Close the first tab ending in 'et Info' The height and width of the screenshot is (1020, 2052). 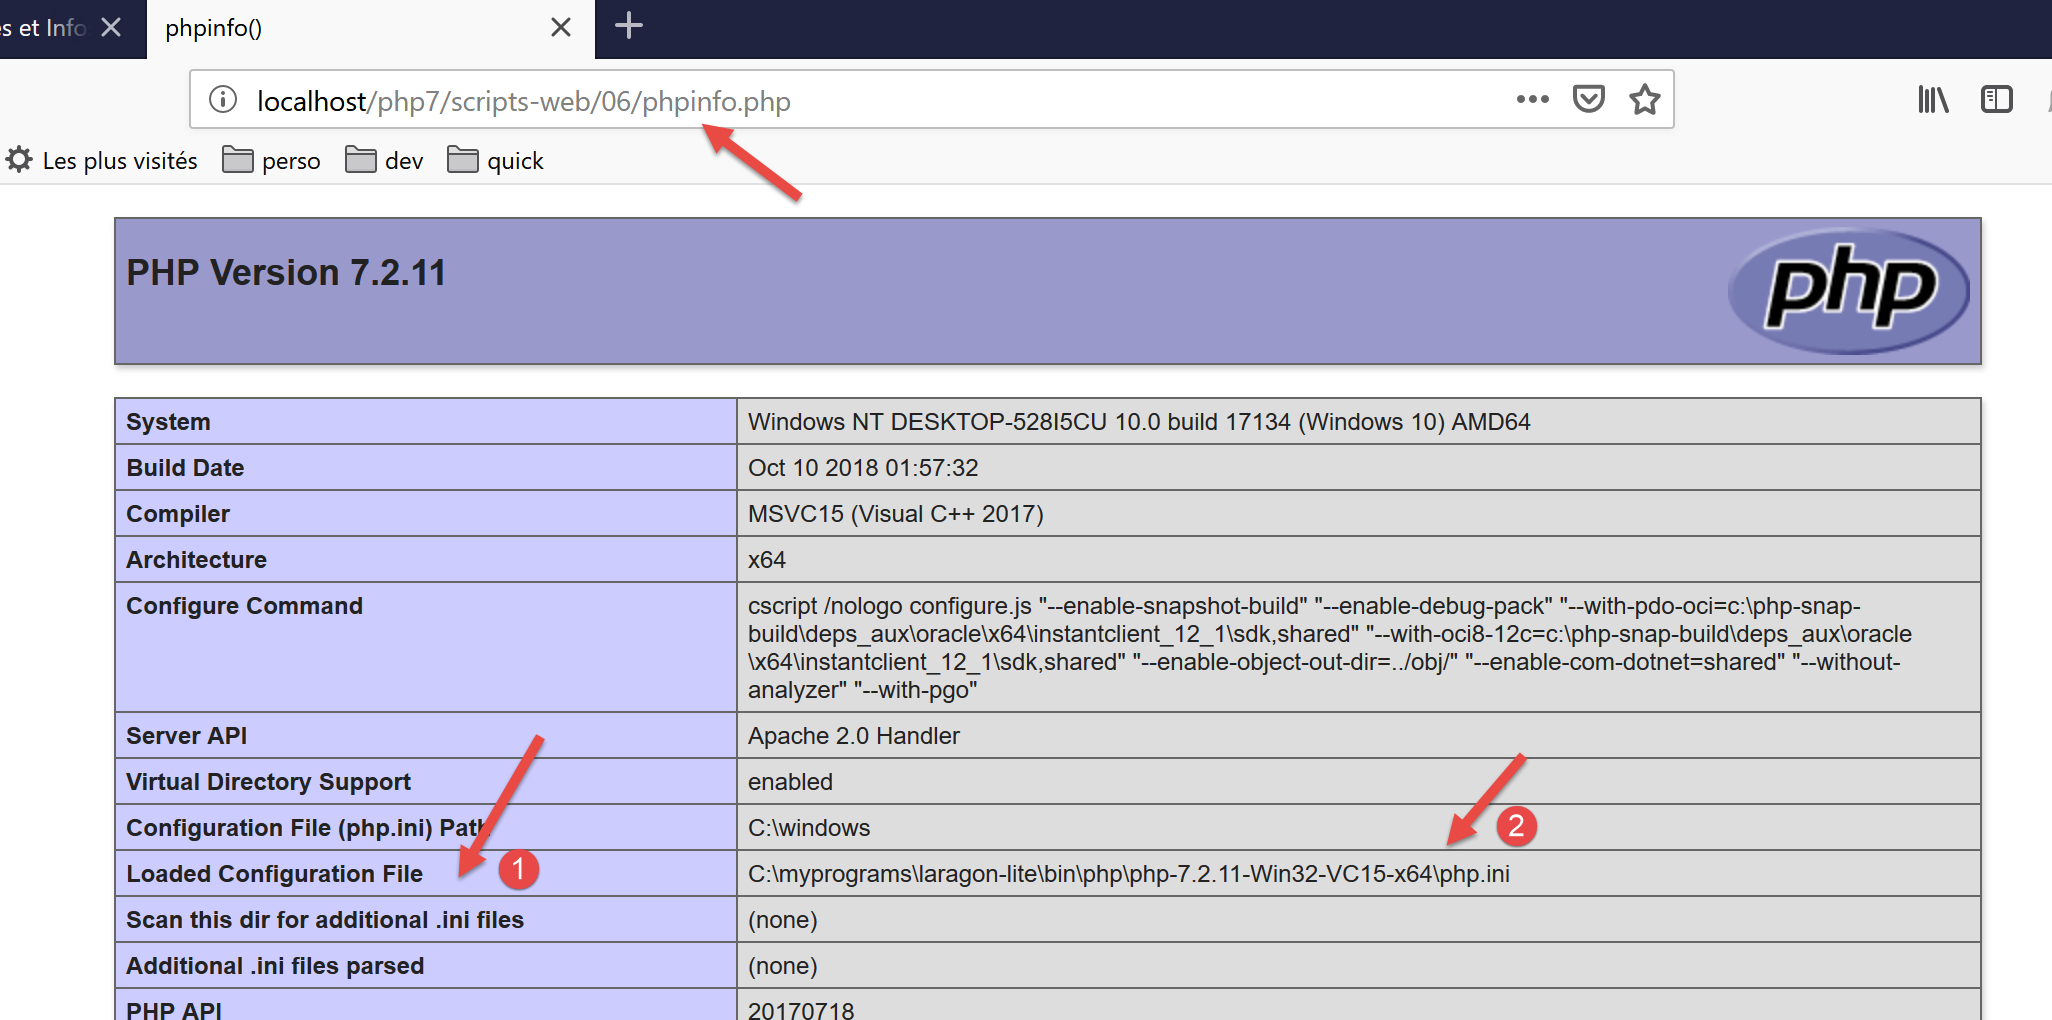click(x=112, y=28)
